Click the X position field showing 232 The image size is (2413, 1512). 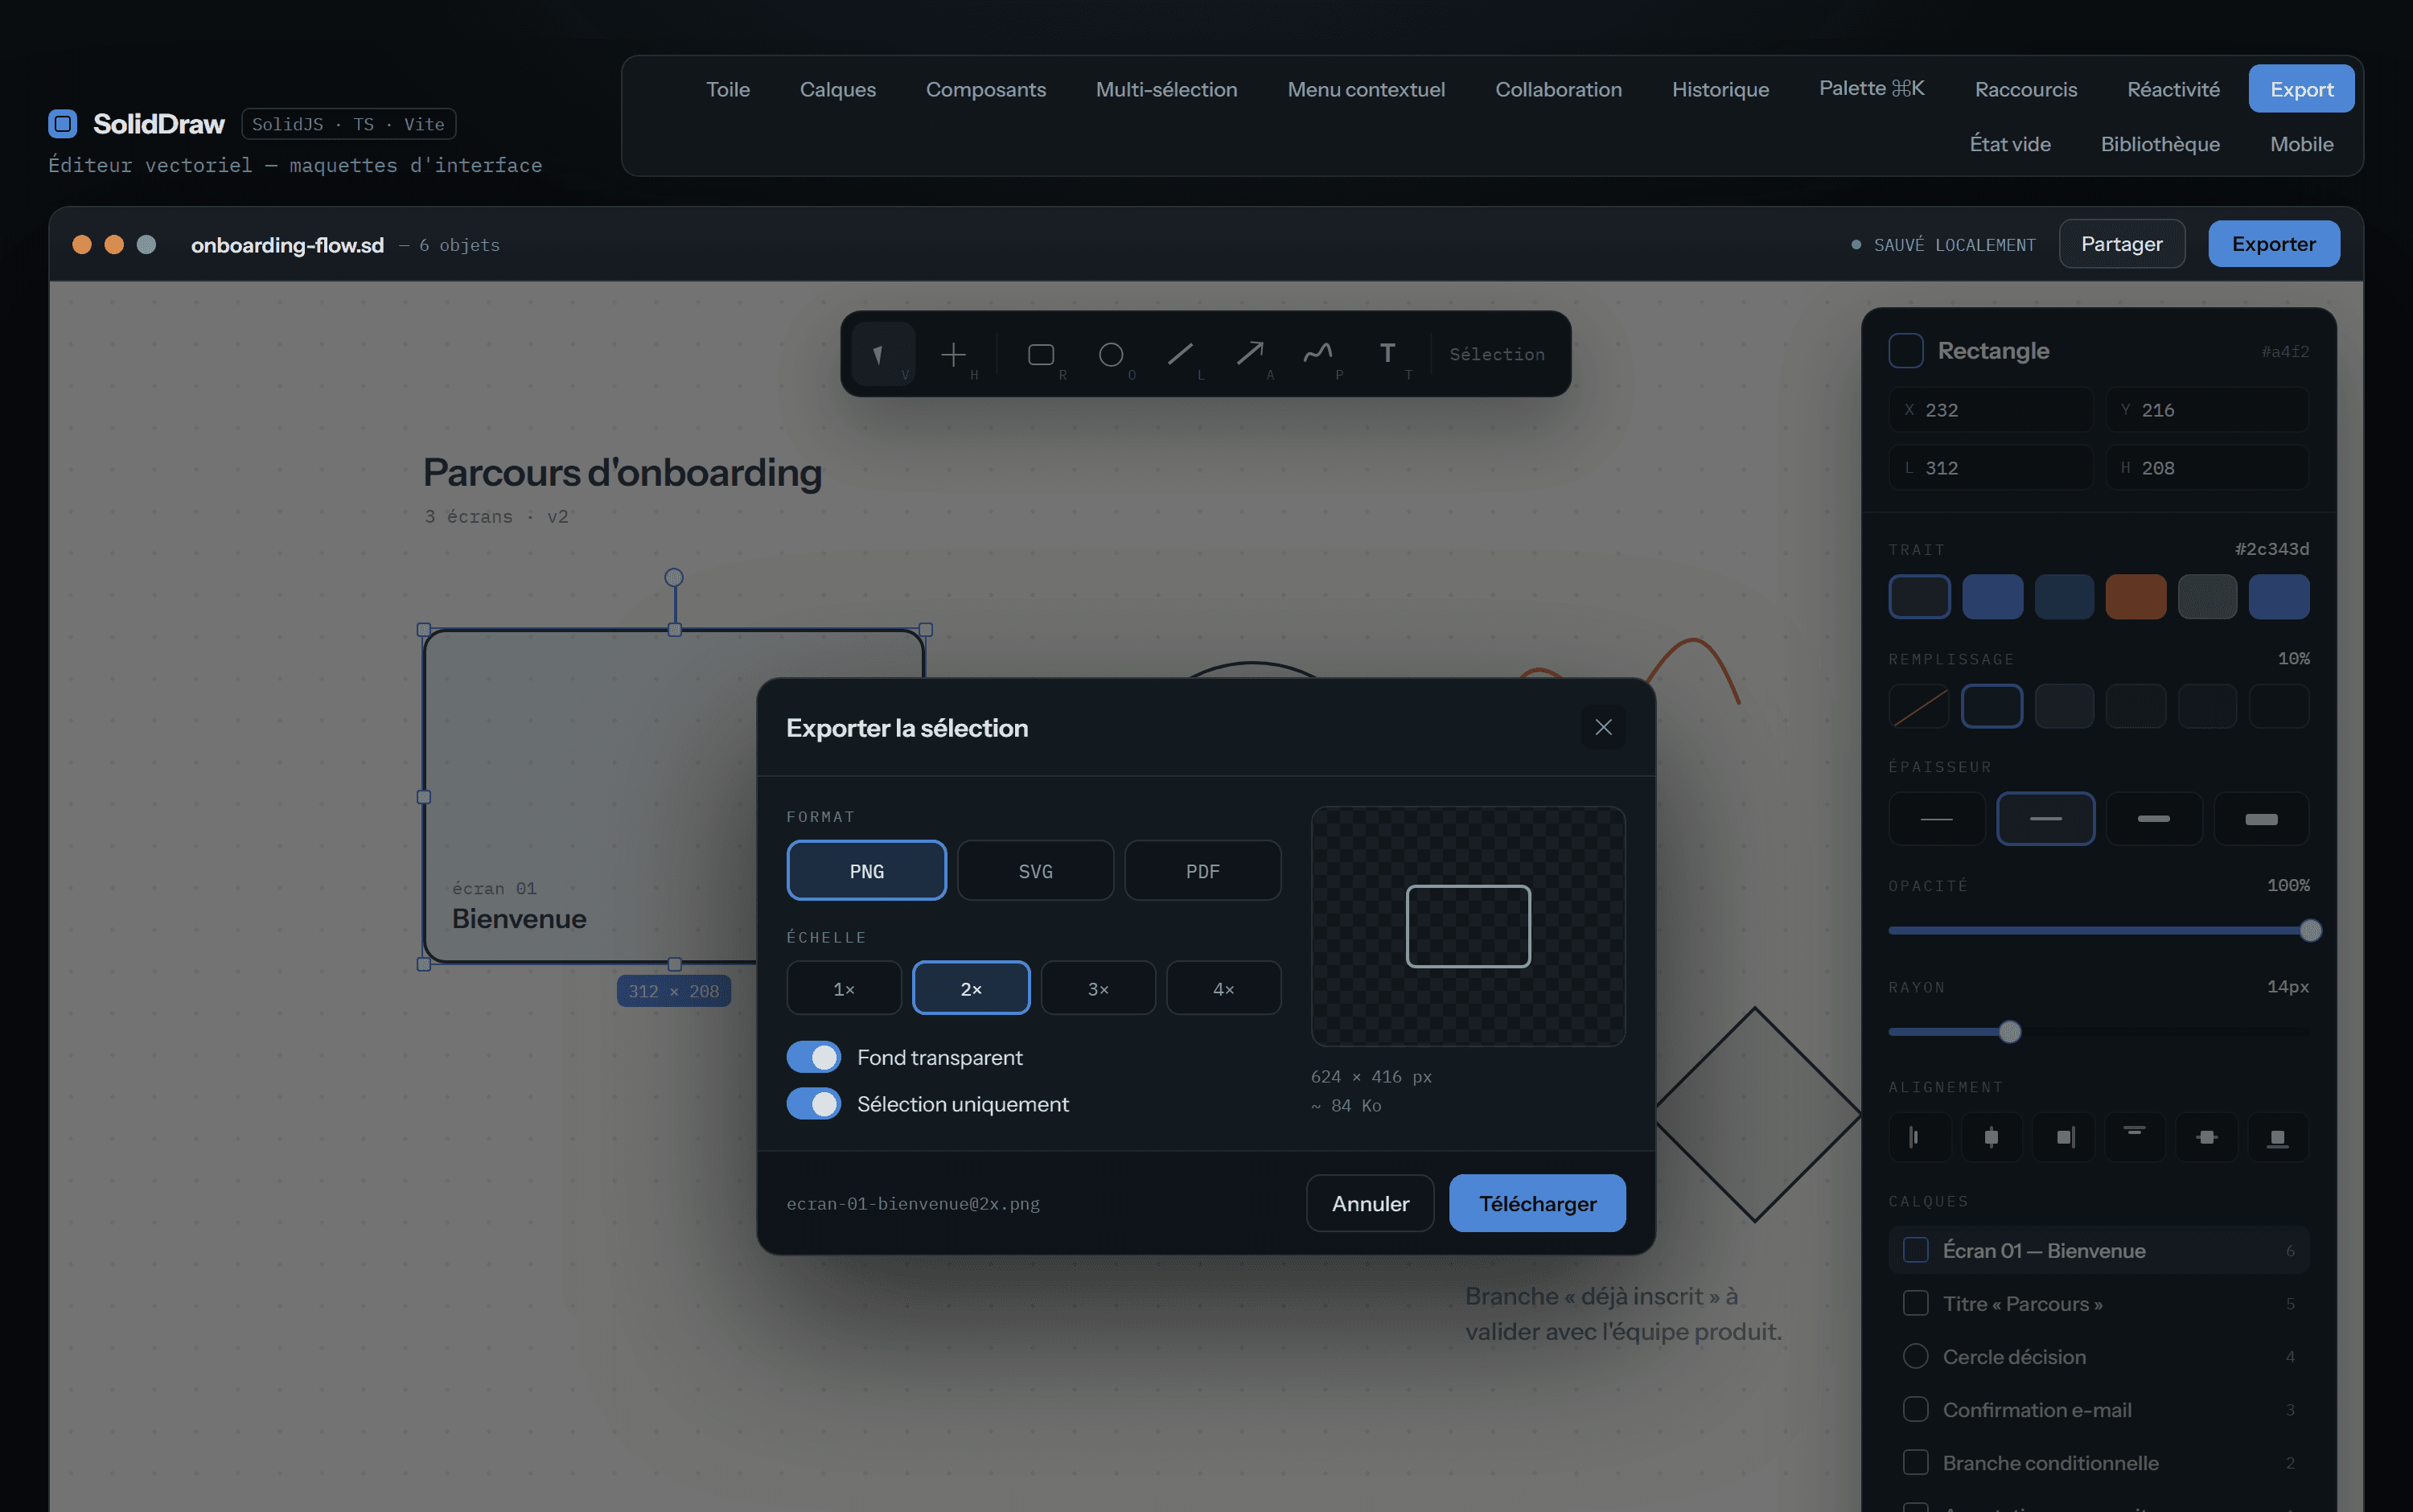tap(1990, 410)
